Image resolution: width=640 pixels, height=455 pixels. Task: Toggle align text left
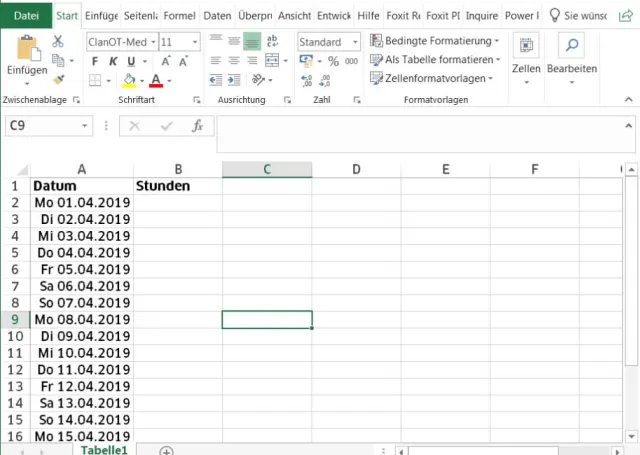pyautogui.click(x=216, y=61)
